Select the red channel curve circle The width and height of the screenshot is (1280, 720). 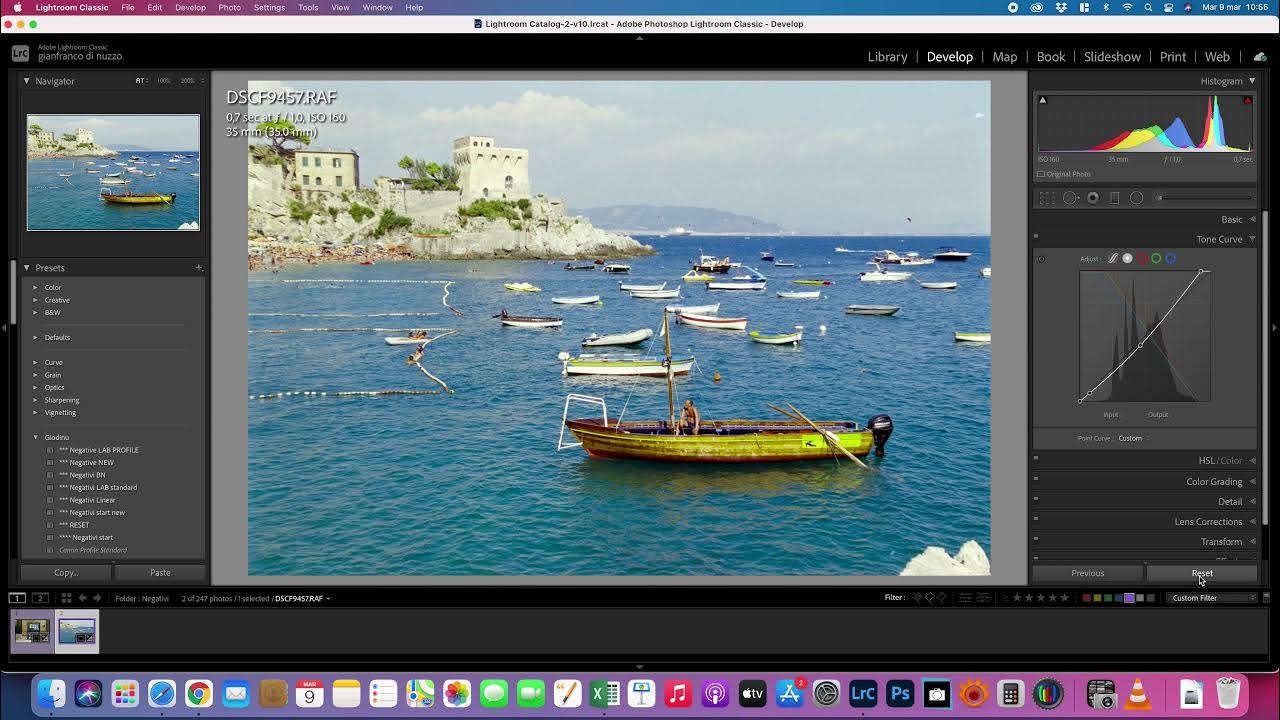(1142, 258)
